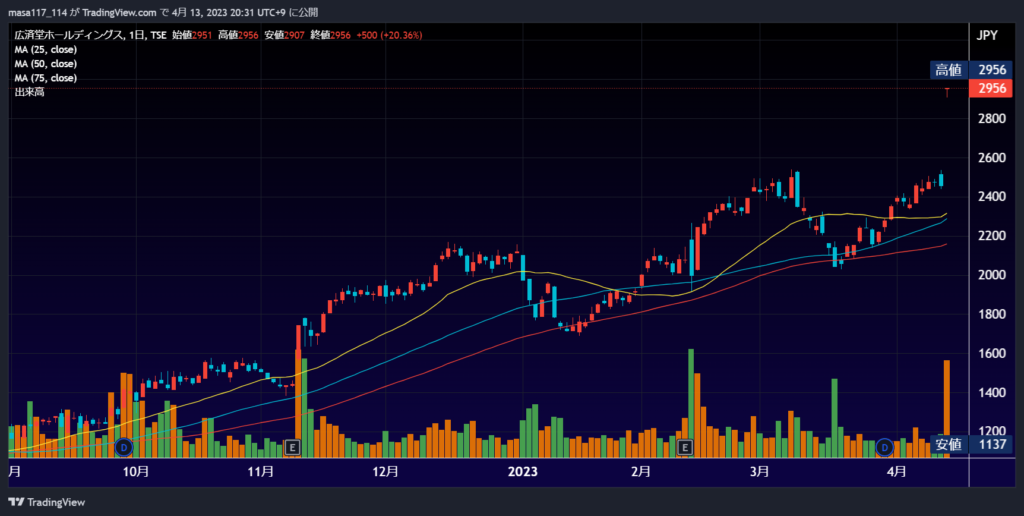Viewport: 1024px width, 516px height.
Task: Click the 1日 interval in the legend
Action: tap(136, 35)
